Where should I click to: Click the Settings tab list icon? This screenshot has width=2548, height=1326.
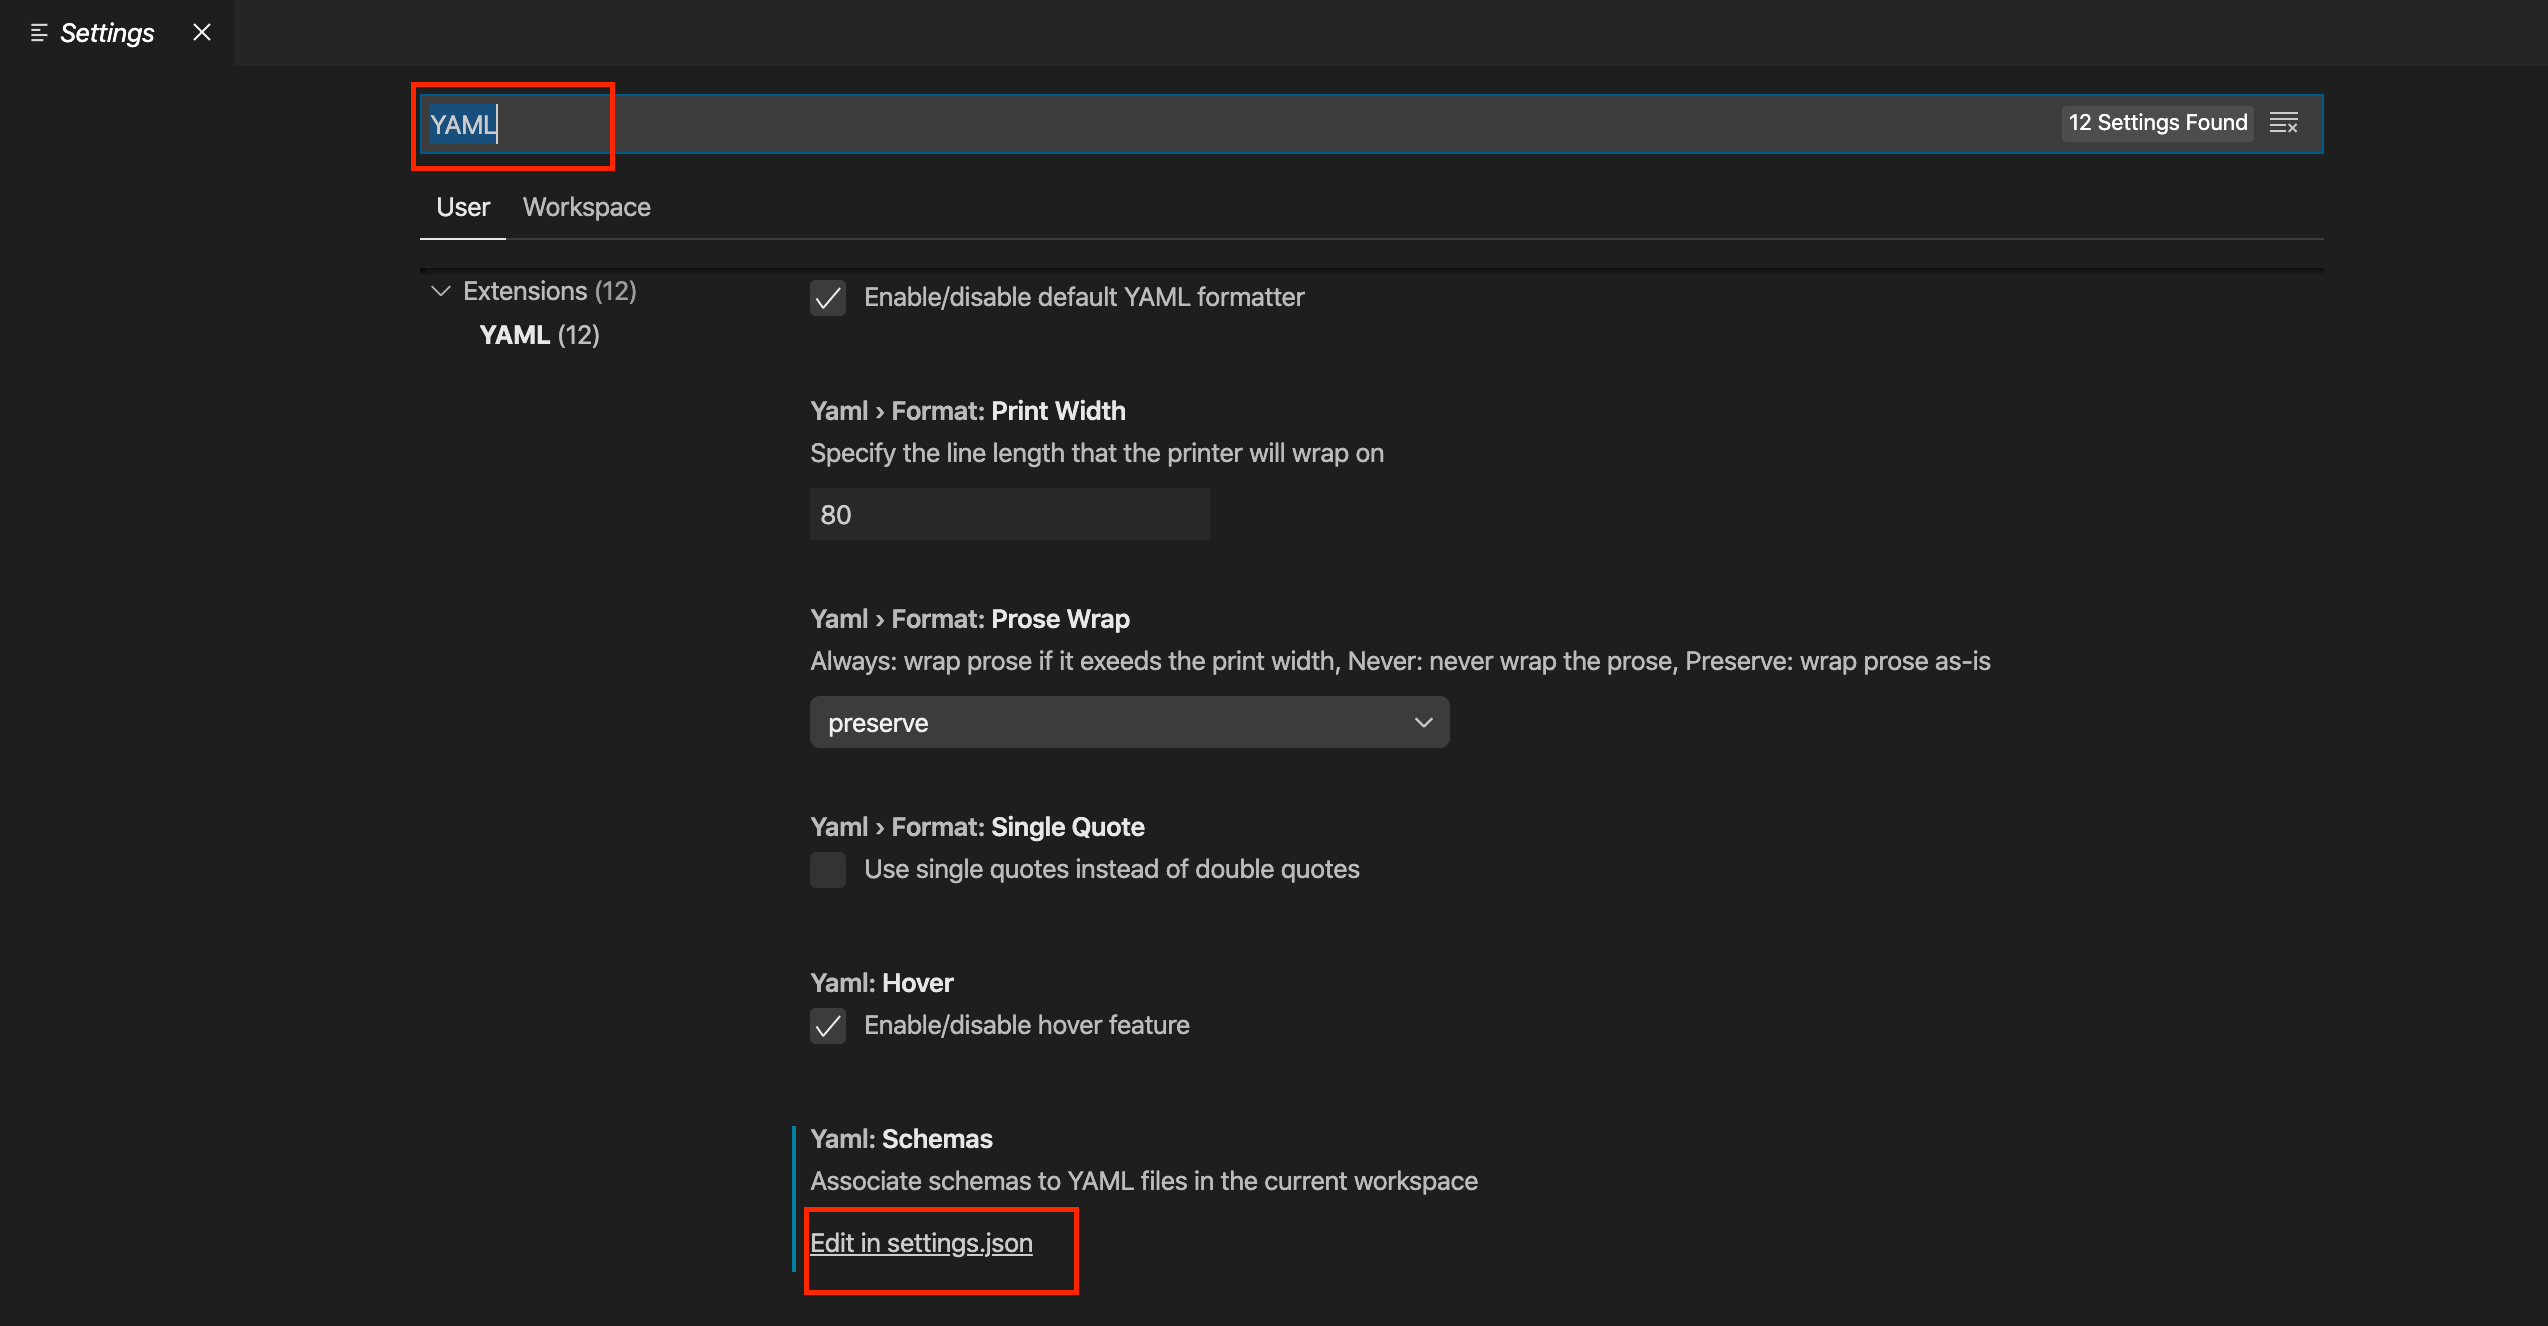click(39, 33)
